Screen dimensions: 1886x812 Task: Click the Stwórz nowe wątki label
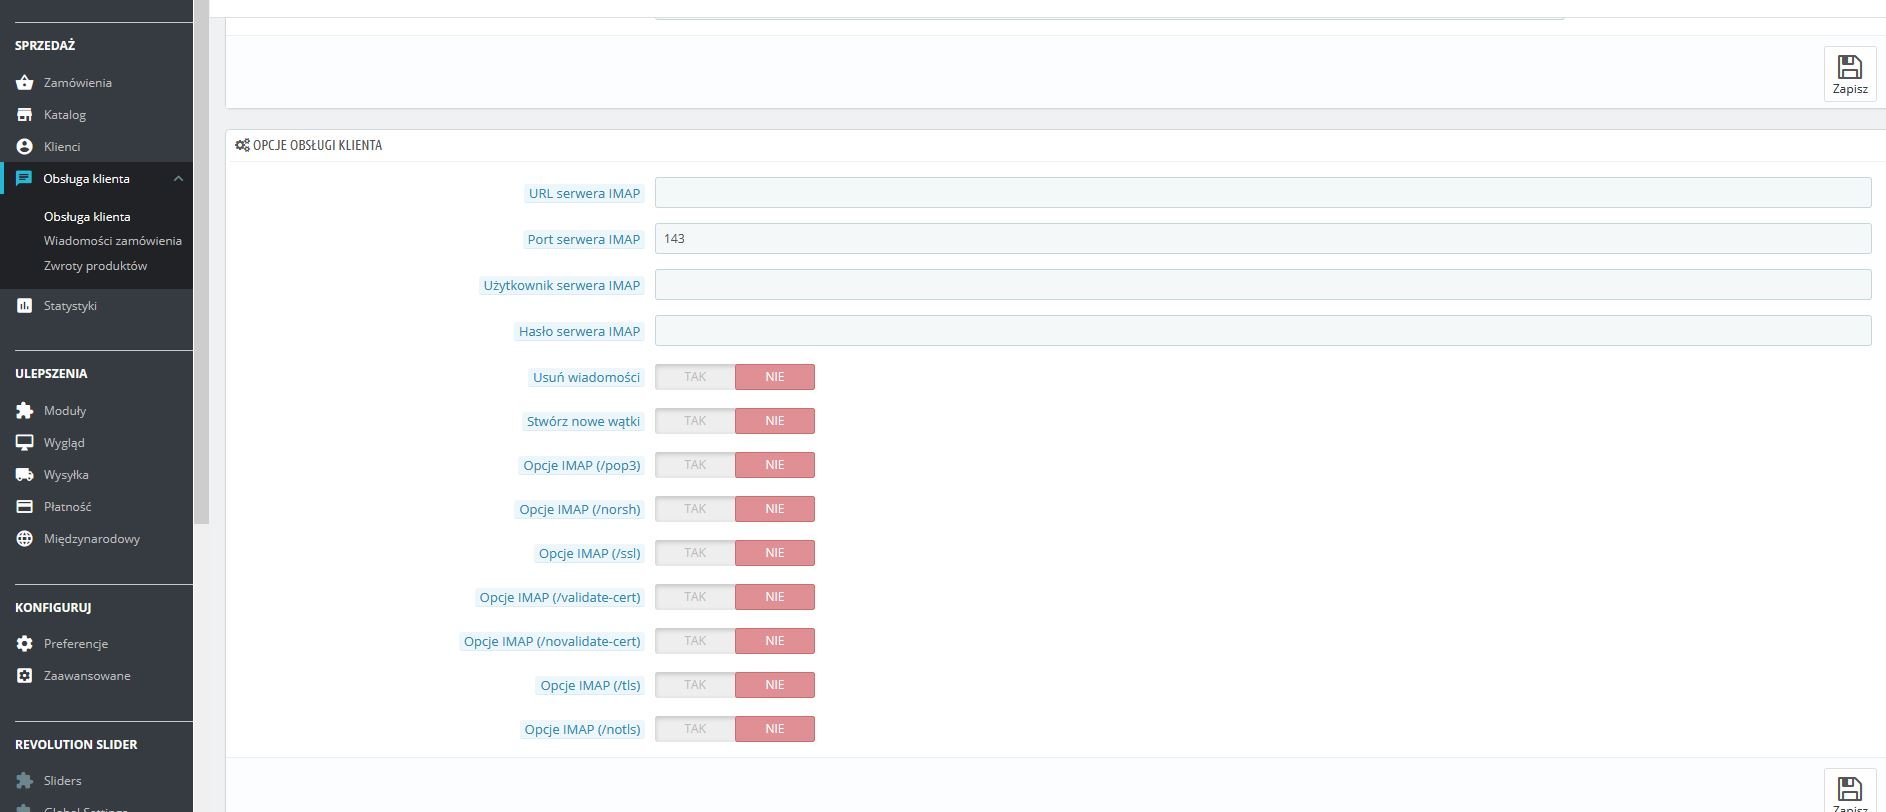(583, 422)
